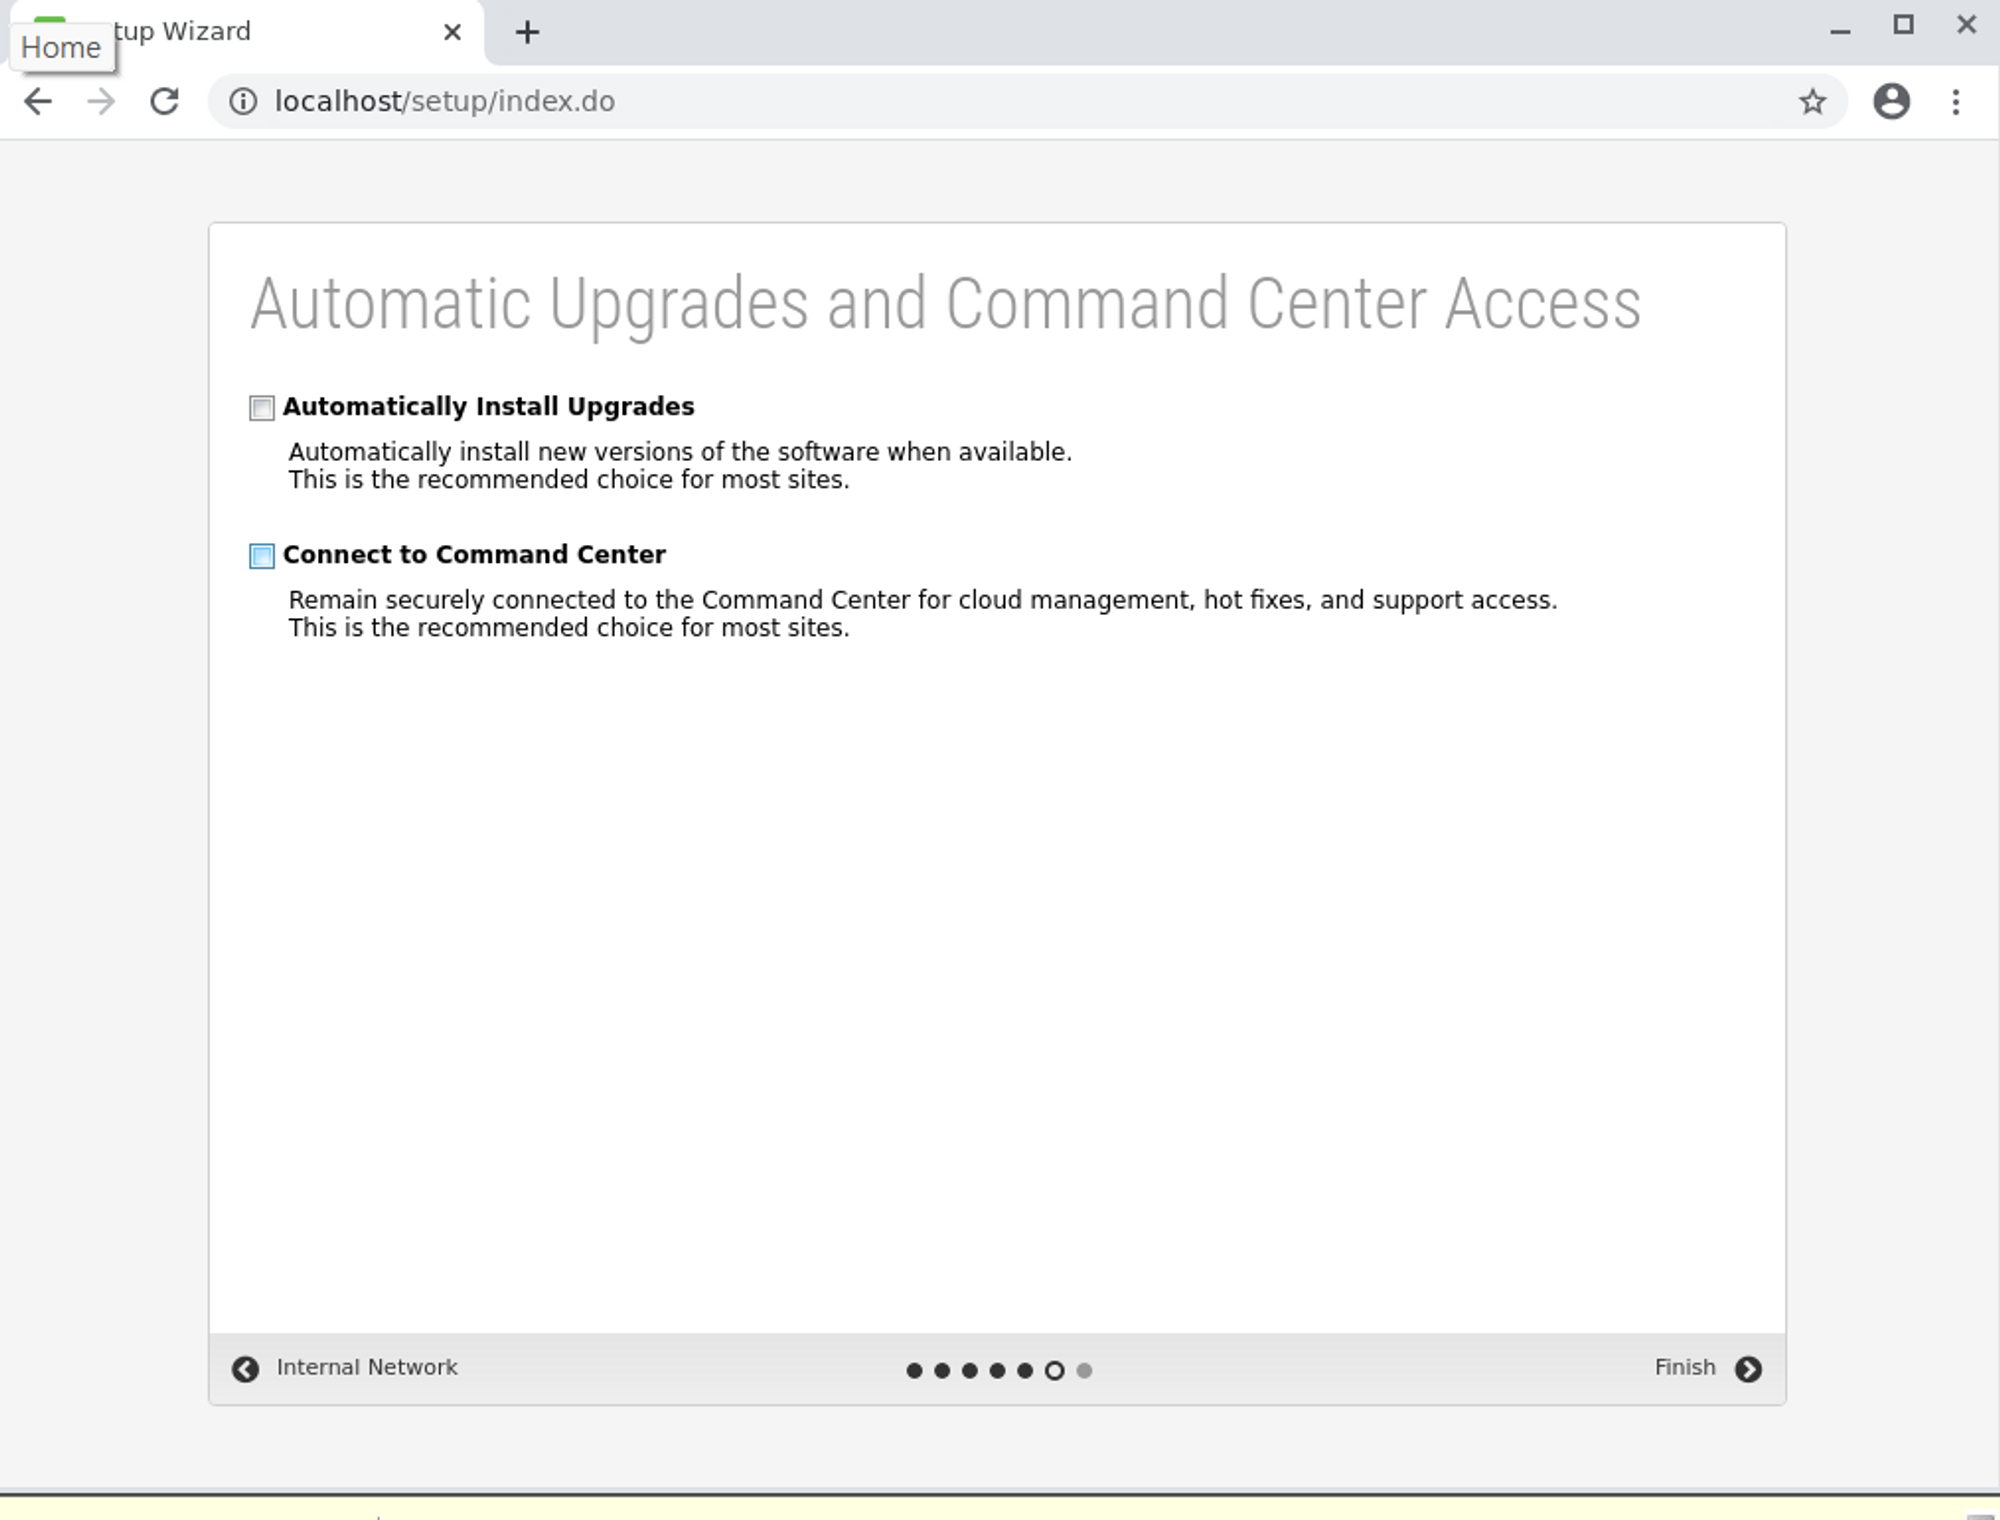Image resolution: width=2000 pixels, height=1520 pixels.
Task: Click the site information icon
Action: [x=243, y=101]
